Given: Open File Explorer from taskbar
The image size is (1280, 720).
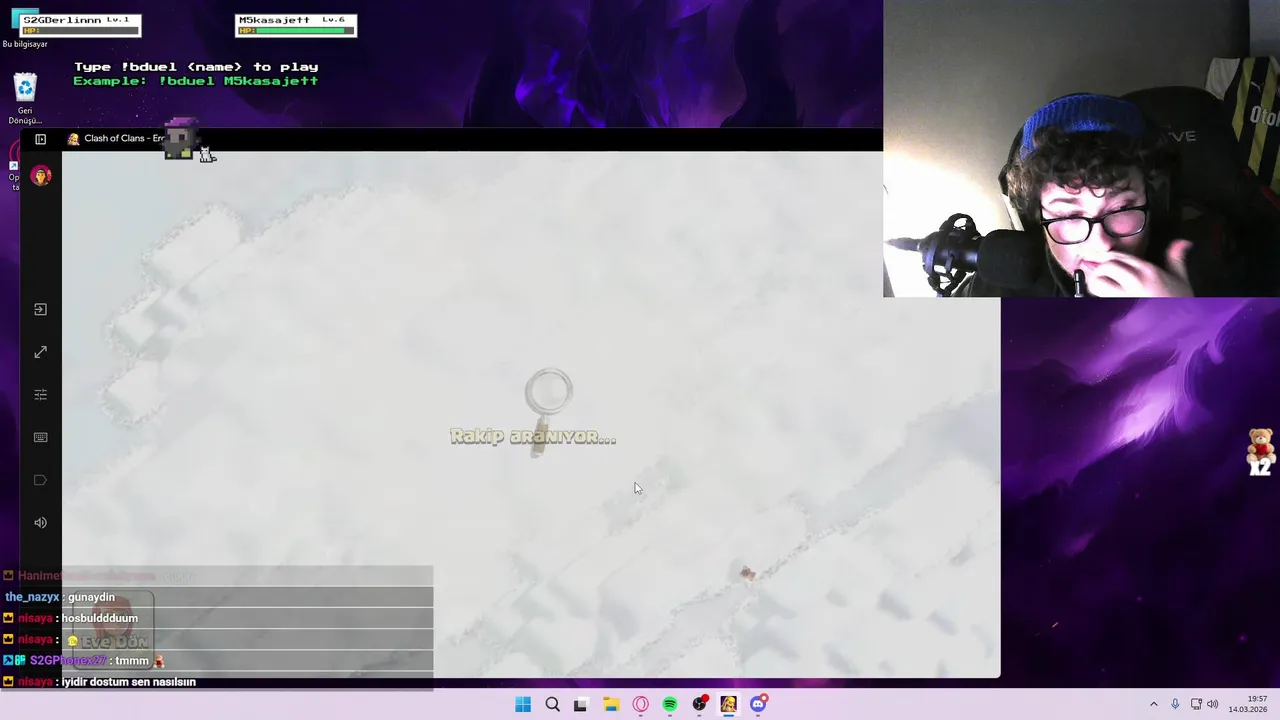Looking at the screenshot, I should [611, 704].
